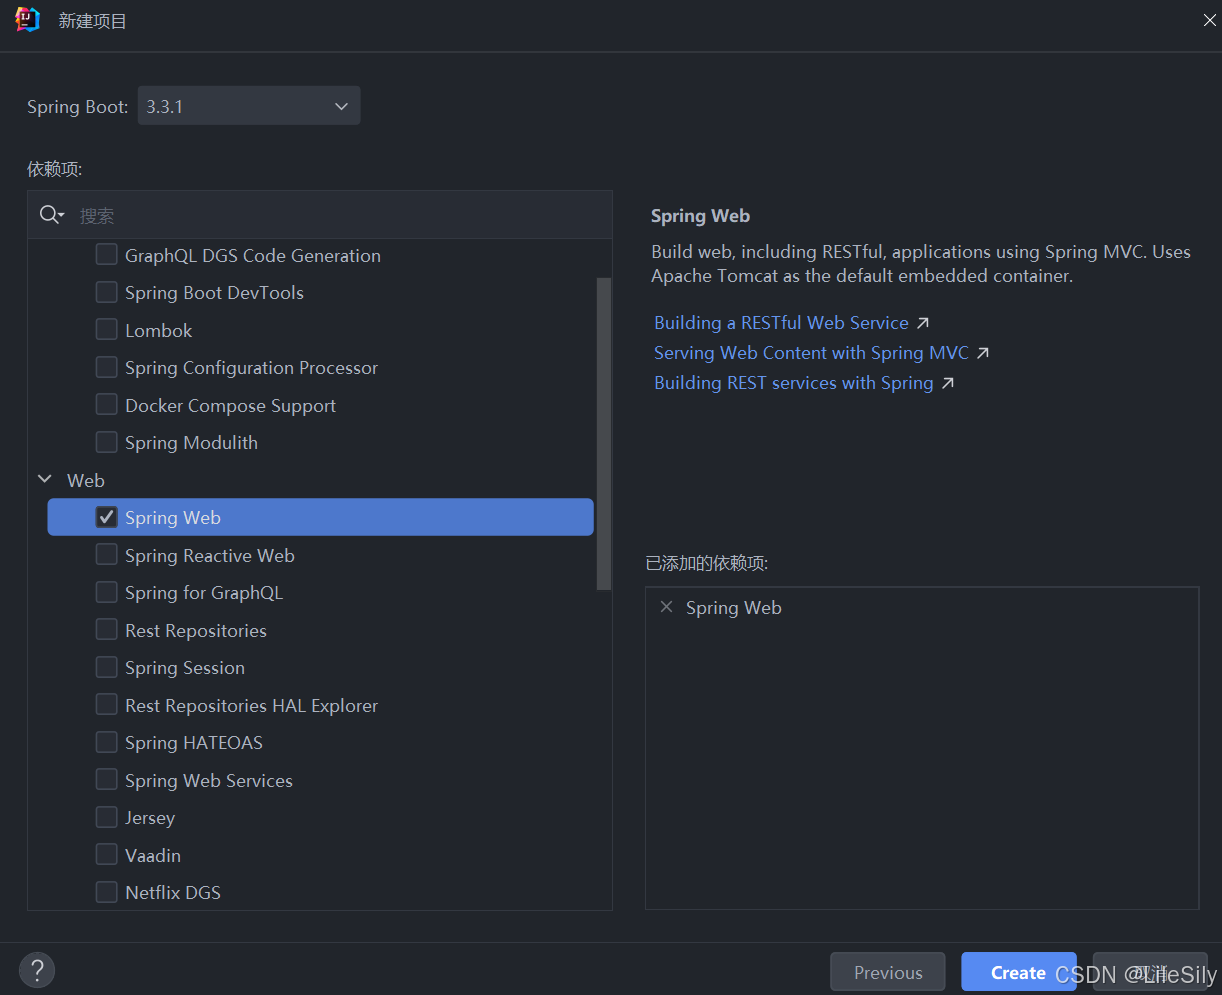Tick the Vaadin checkbox
Viewport: 1222px width, 995px height.
[x=106, y=855]
